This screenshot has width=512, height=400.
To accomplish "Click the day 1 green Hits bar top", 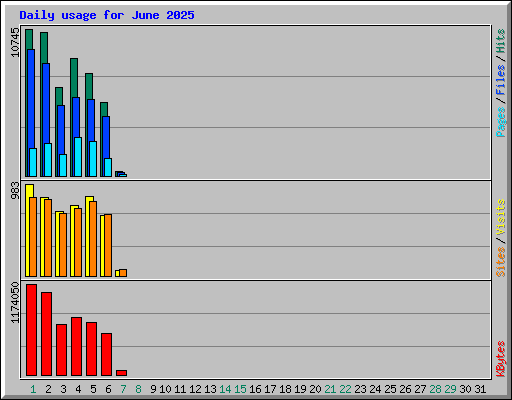I will (29, 39).
